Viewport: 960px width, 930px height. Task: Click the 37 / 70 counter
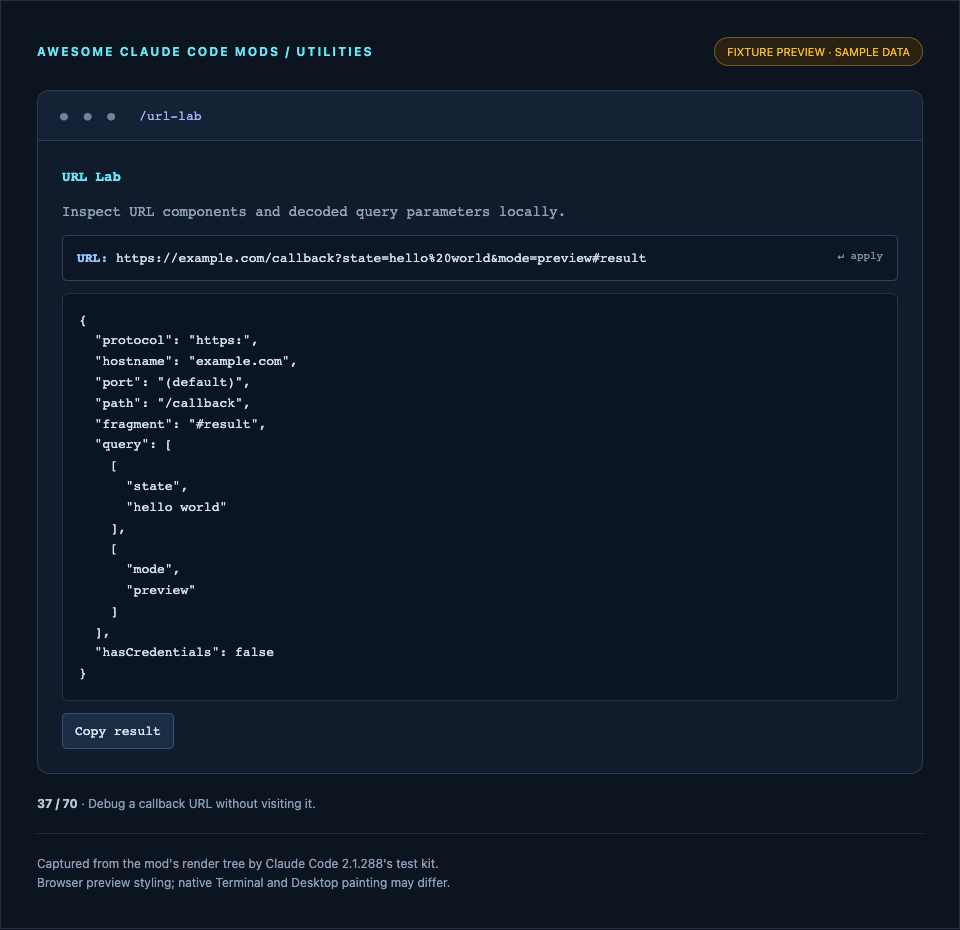pos(57,804)
